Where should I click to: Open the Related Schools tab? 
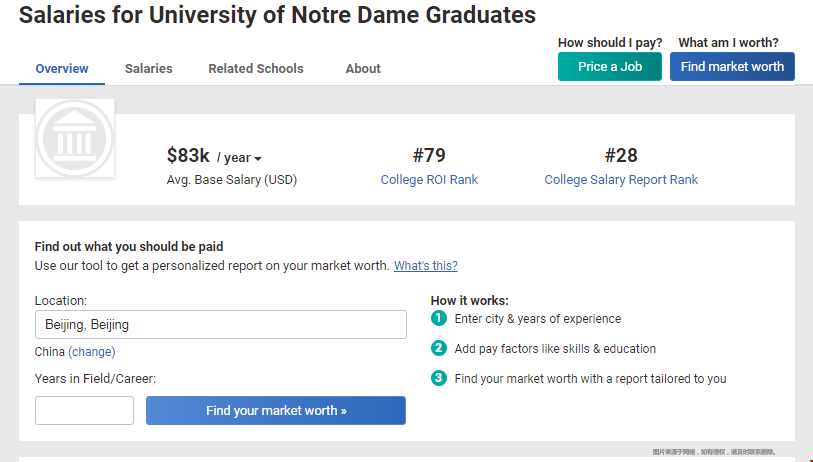point(256,68)
